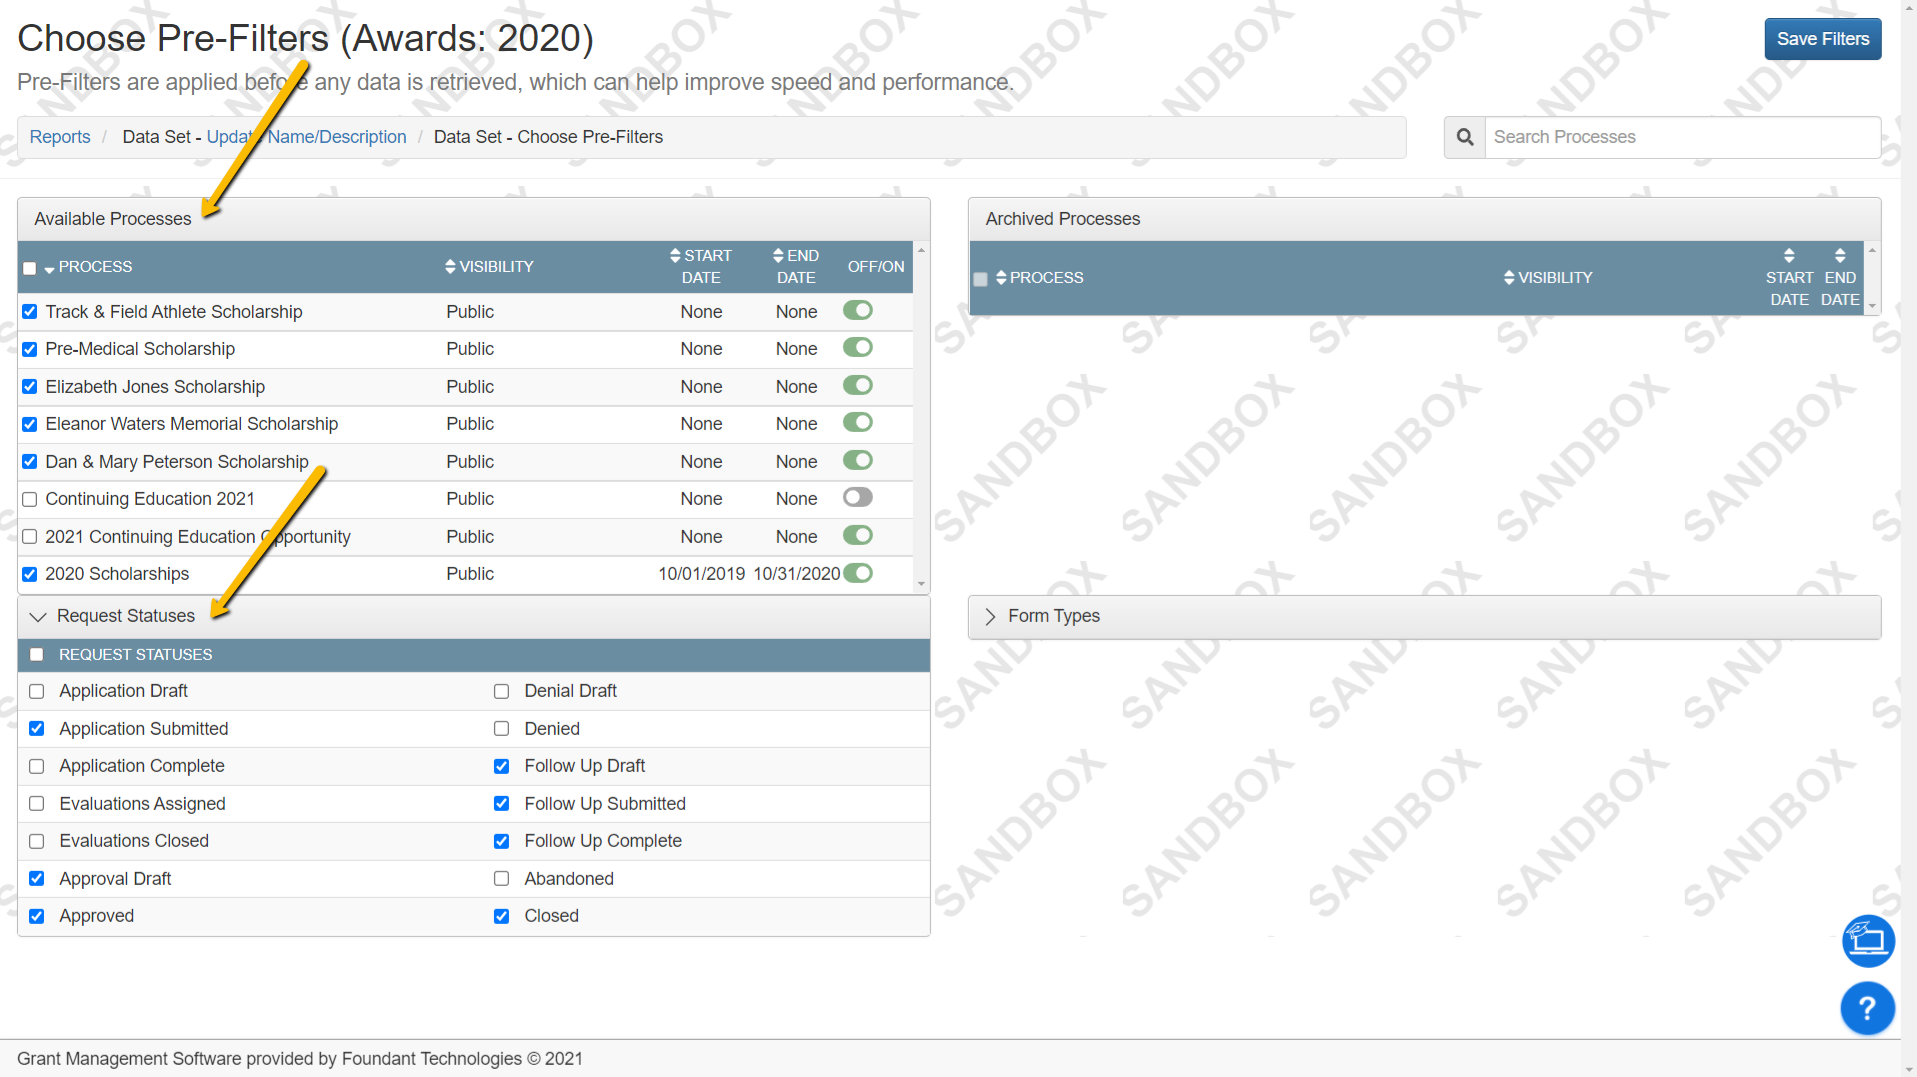Go to Reports breadcrumb link

pos(60,137)
